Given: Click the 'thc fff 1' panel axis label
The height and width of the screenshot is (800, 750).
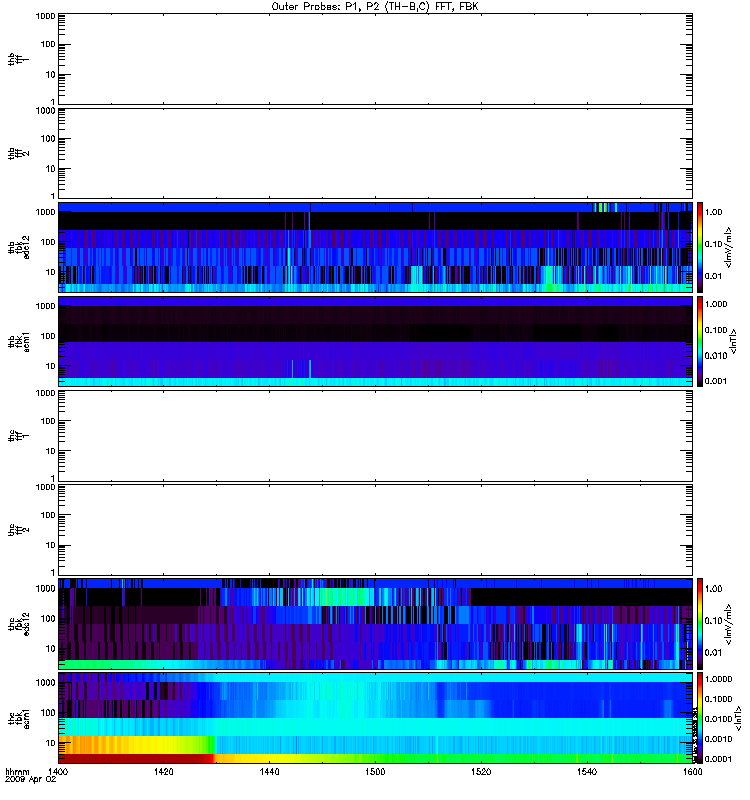Looking at the screenshot, I should click(18, 436).
